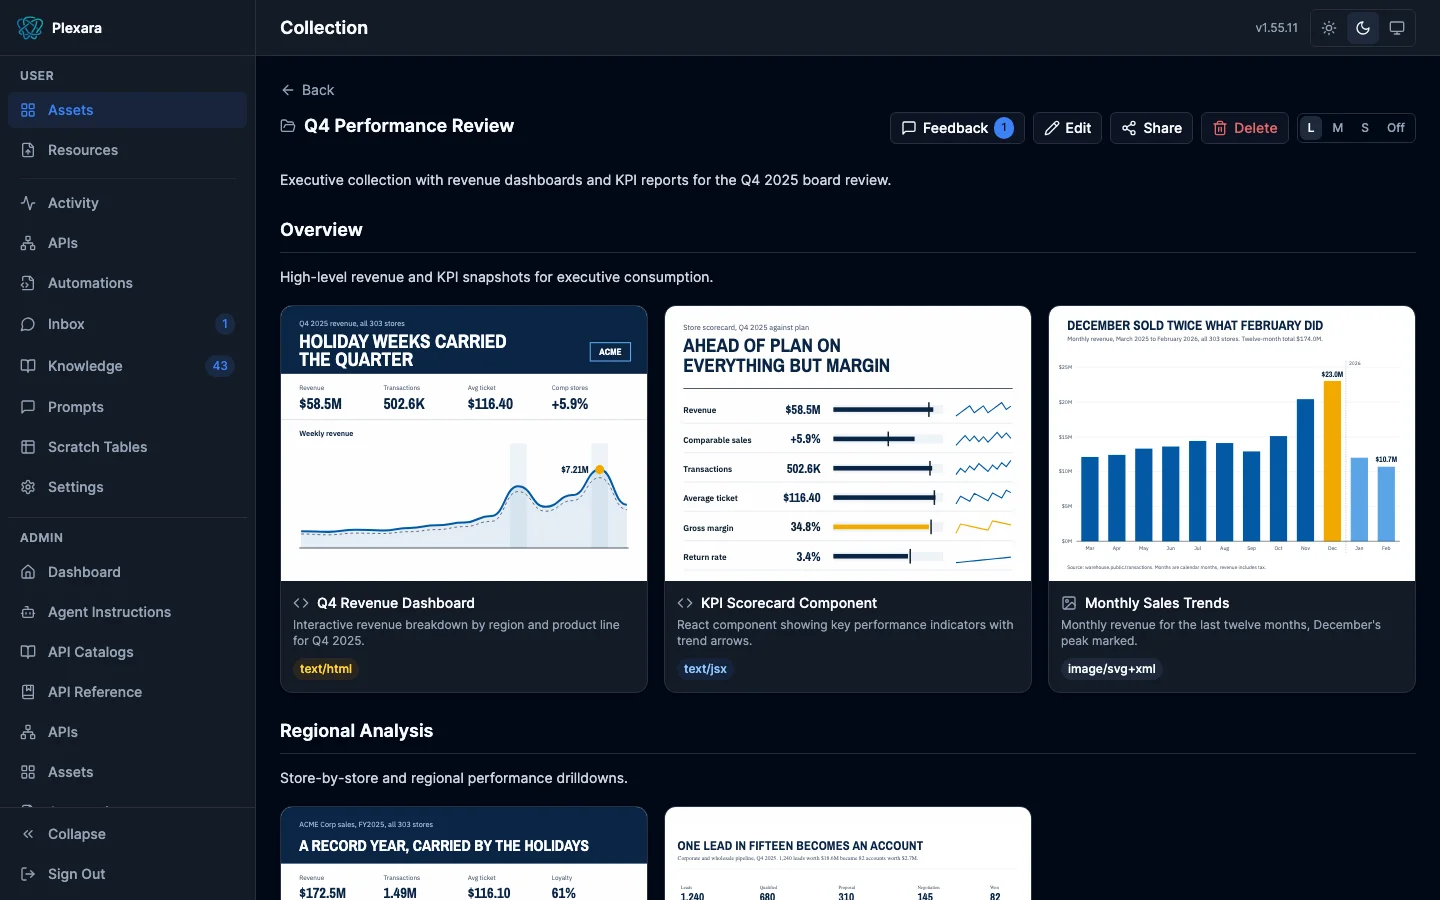1440x900 pixels.
Task: Click the APIs icon under USER section
Action: pos(28,243)
